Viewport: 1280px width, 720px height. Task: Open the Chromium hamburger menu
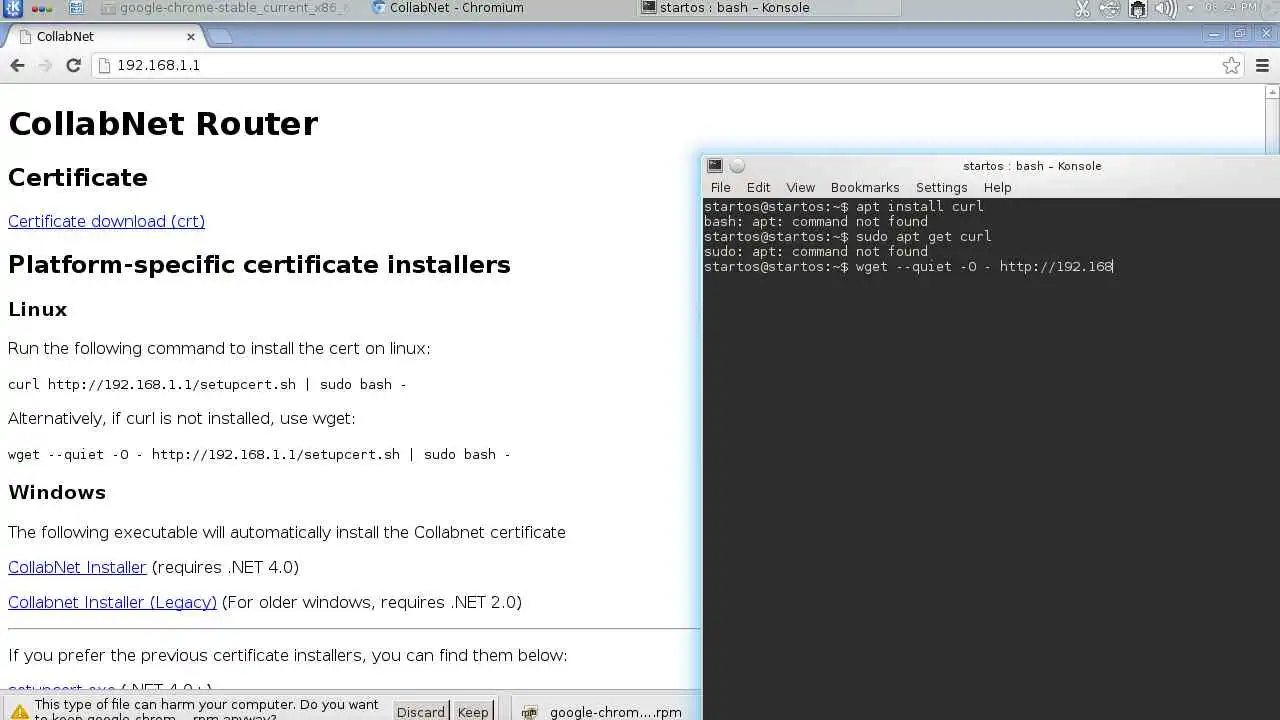[x=1262, y=65]
